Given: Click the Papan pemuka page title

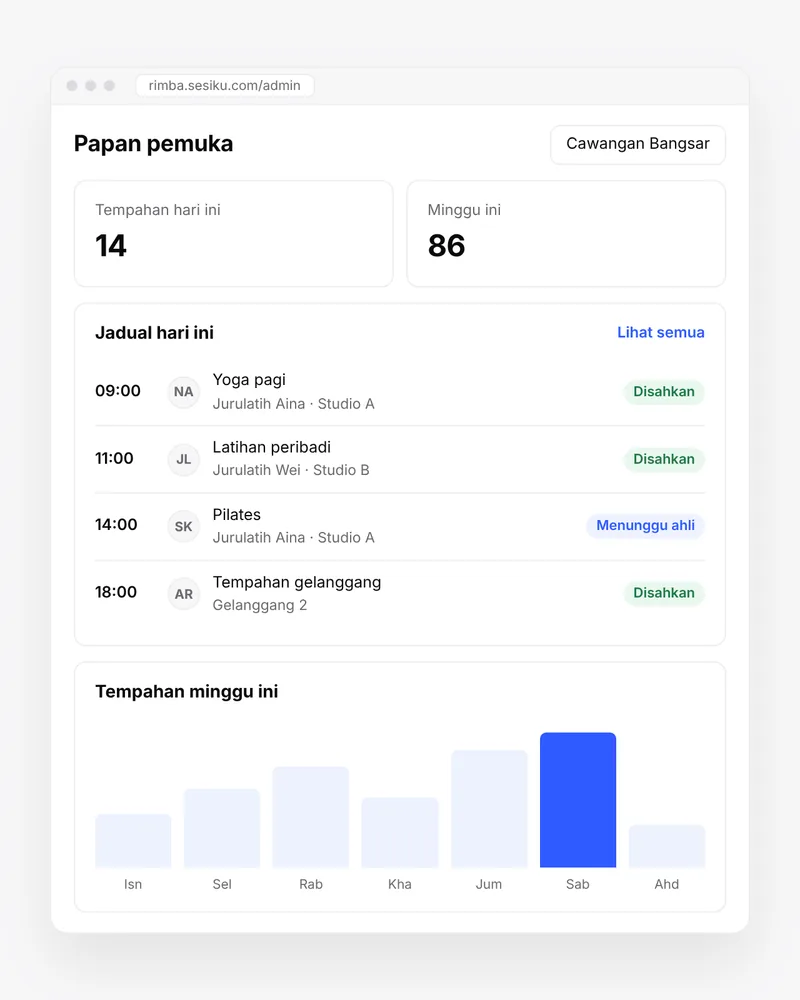Looking at the screenshot, I should (x=153, y=143).
